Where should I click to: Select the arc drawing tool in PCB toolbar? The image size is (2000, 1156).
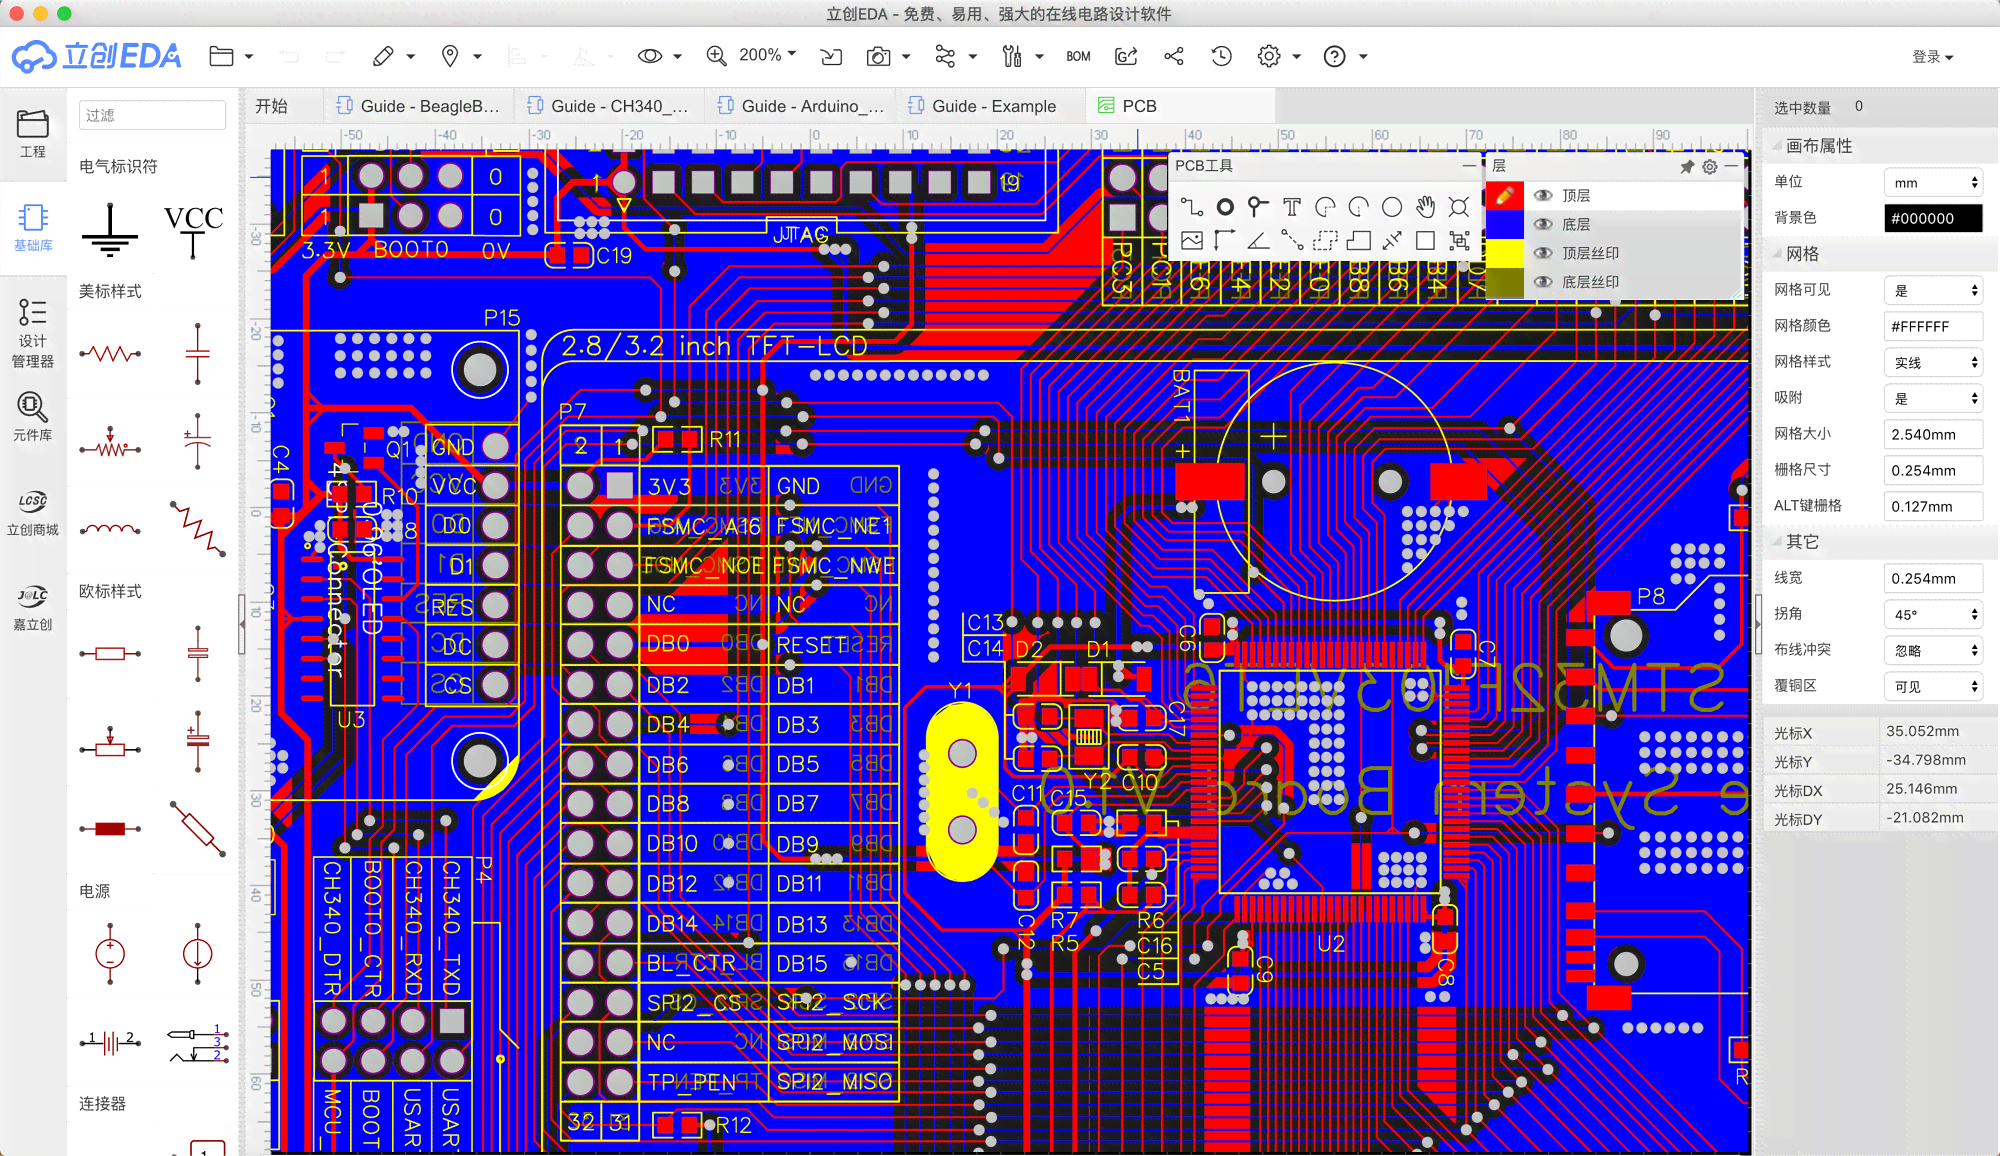click(1325, 204)
